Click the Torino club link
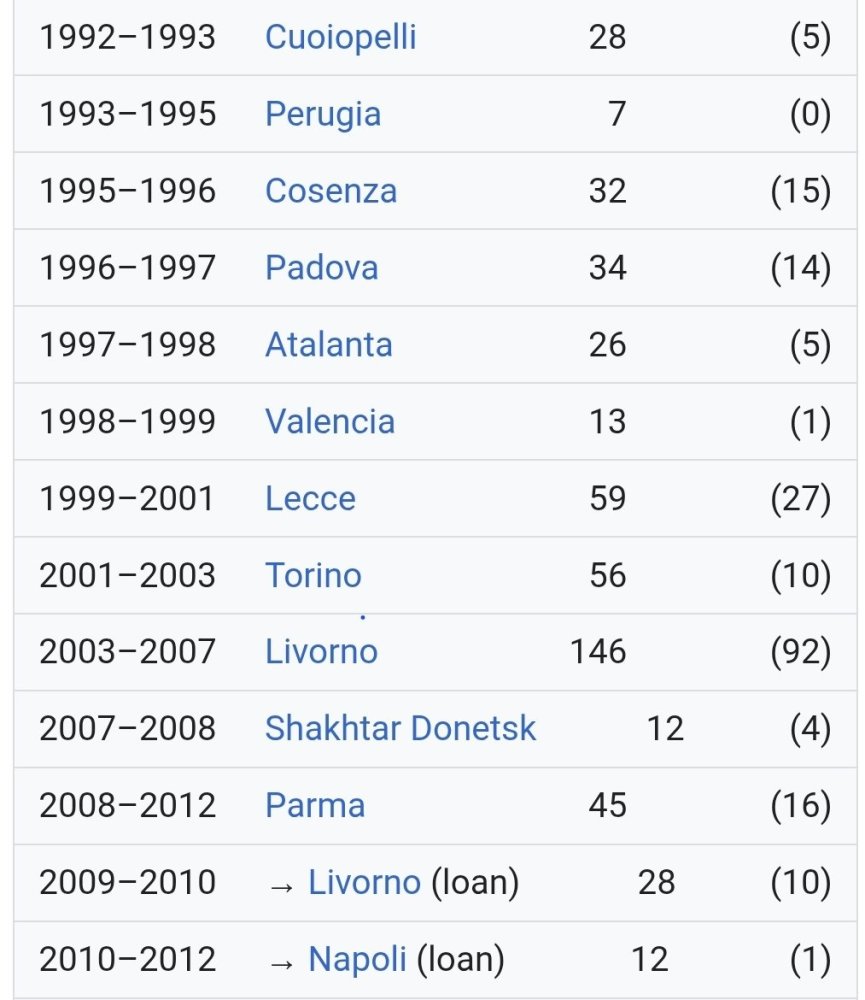This screenshot has height=1000, width=865. (x=313, y=575)
